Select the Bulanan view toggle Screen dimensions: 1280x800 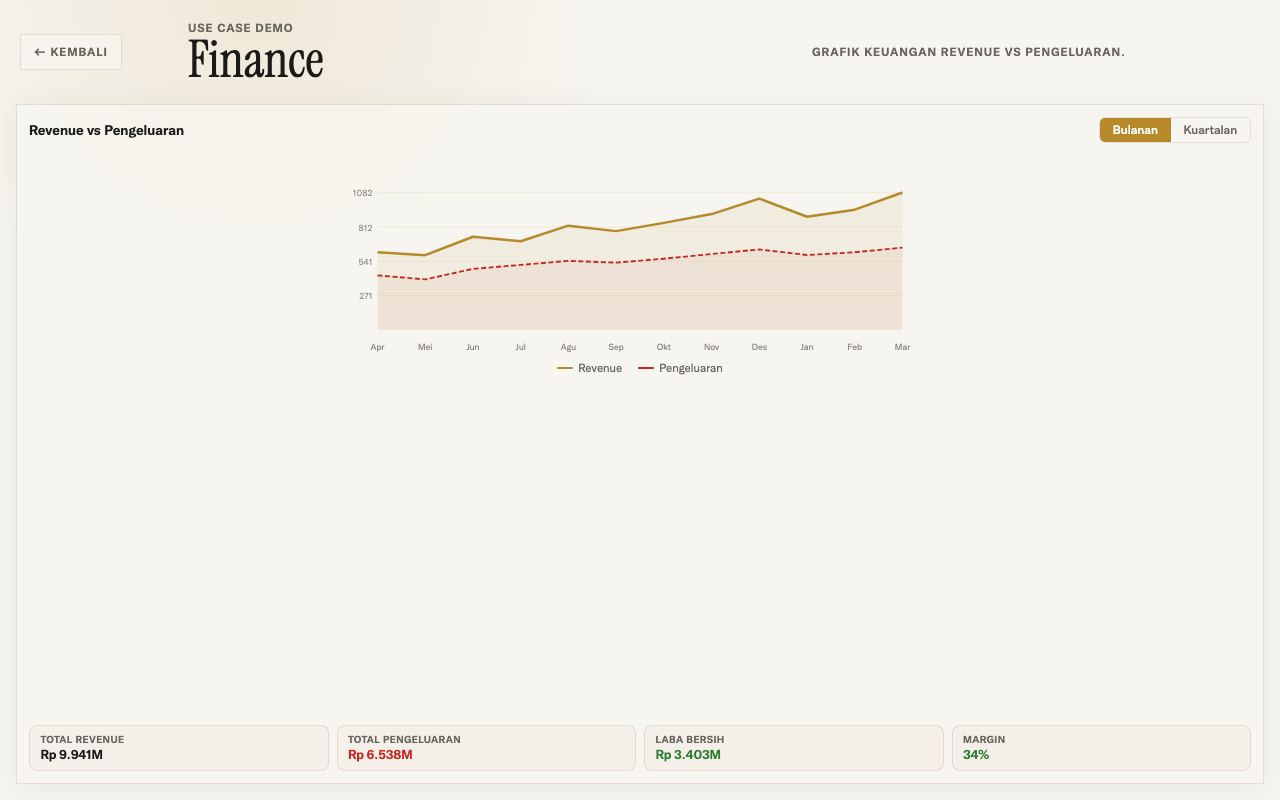pos(1135,130)
